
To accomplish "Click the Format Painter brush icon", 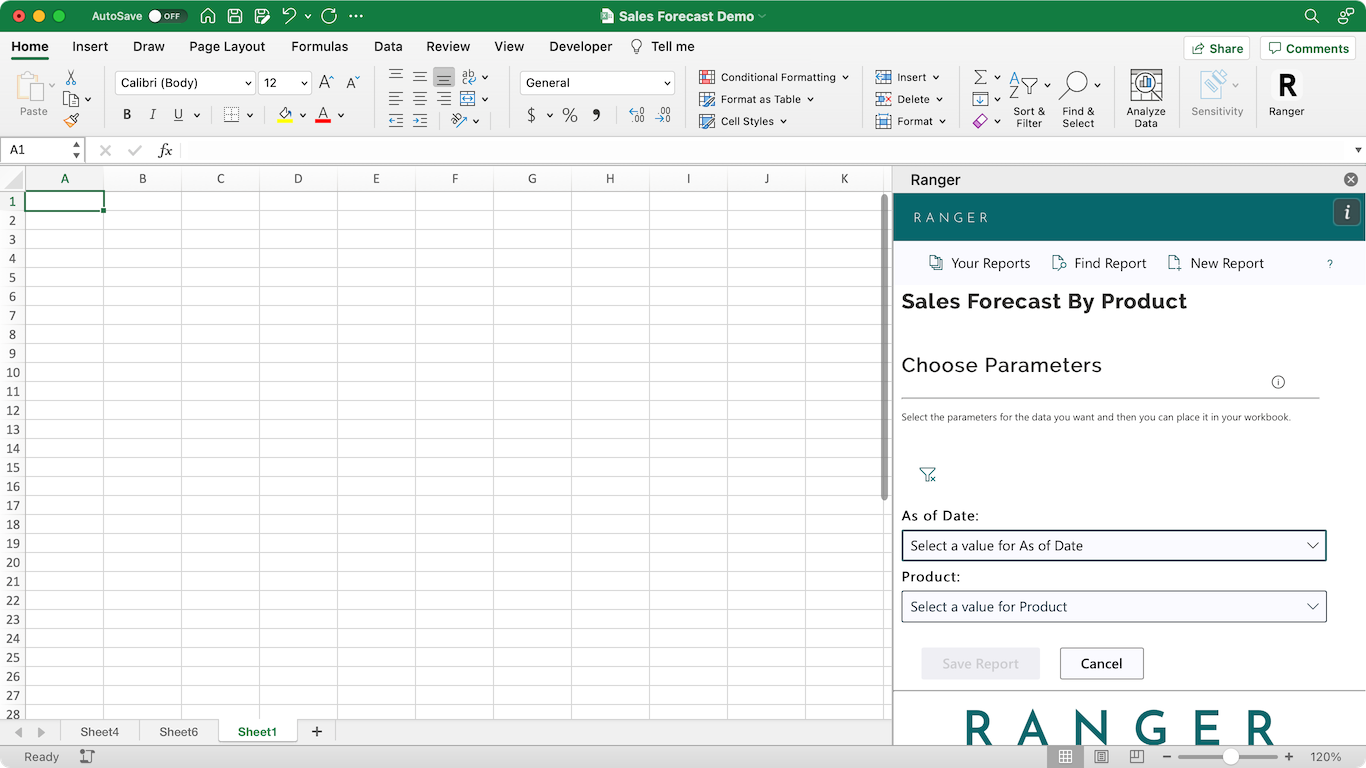I will tap(71, 120).
